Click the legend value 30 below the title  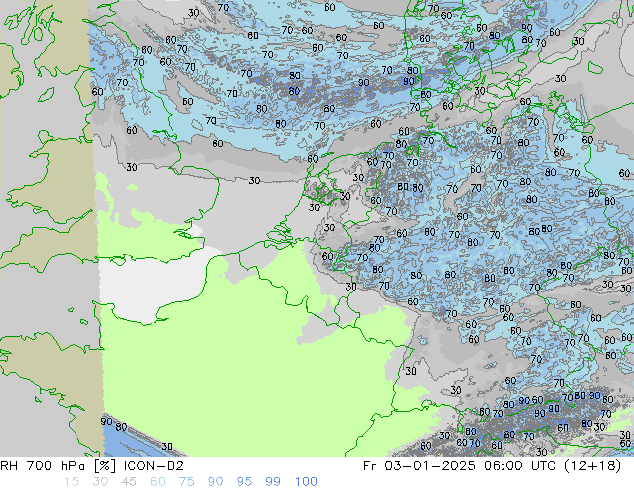click(100, 482)
